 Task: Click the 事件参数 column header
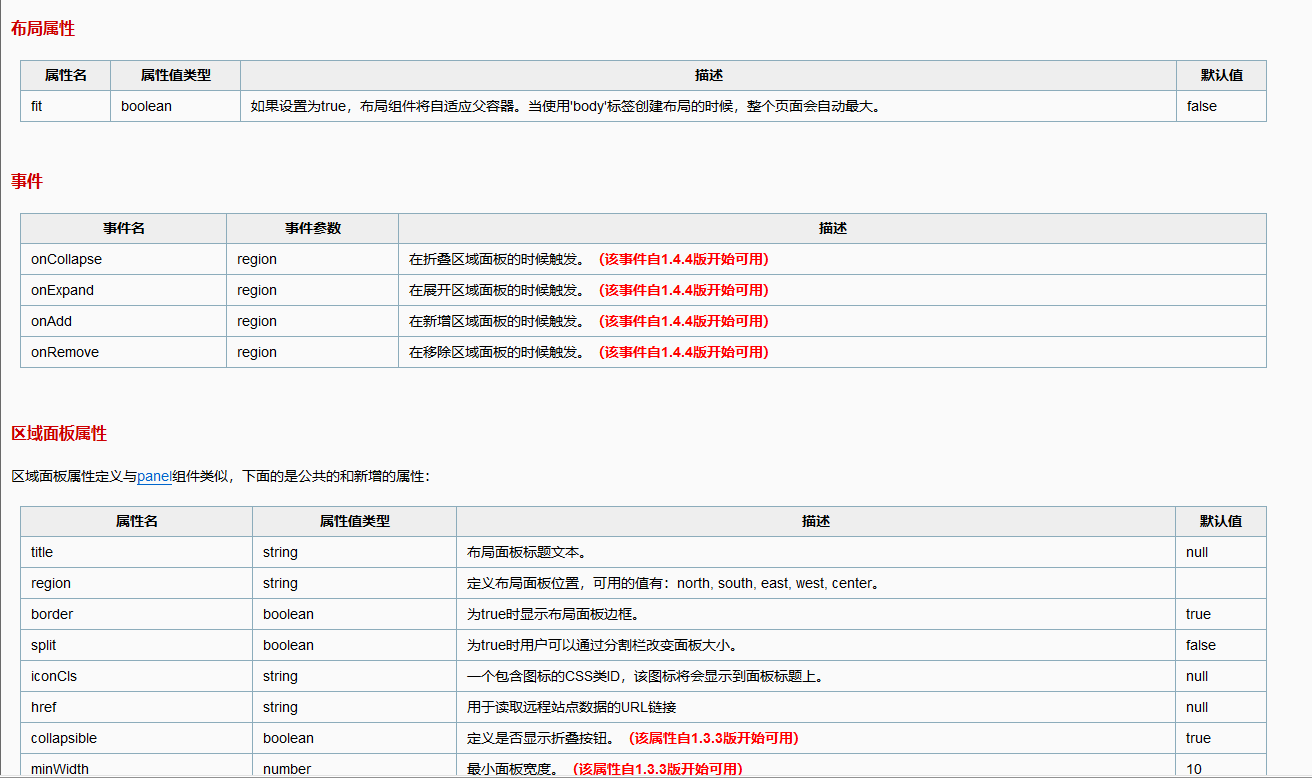pyautogui.click(x=313, y=228)
